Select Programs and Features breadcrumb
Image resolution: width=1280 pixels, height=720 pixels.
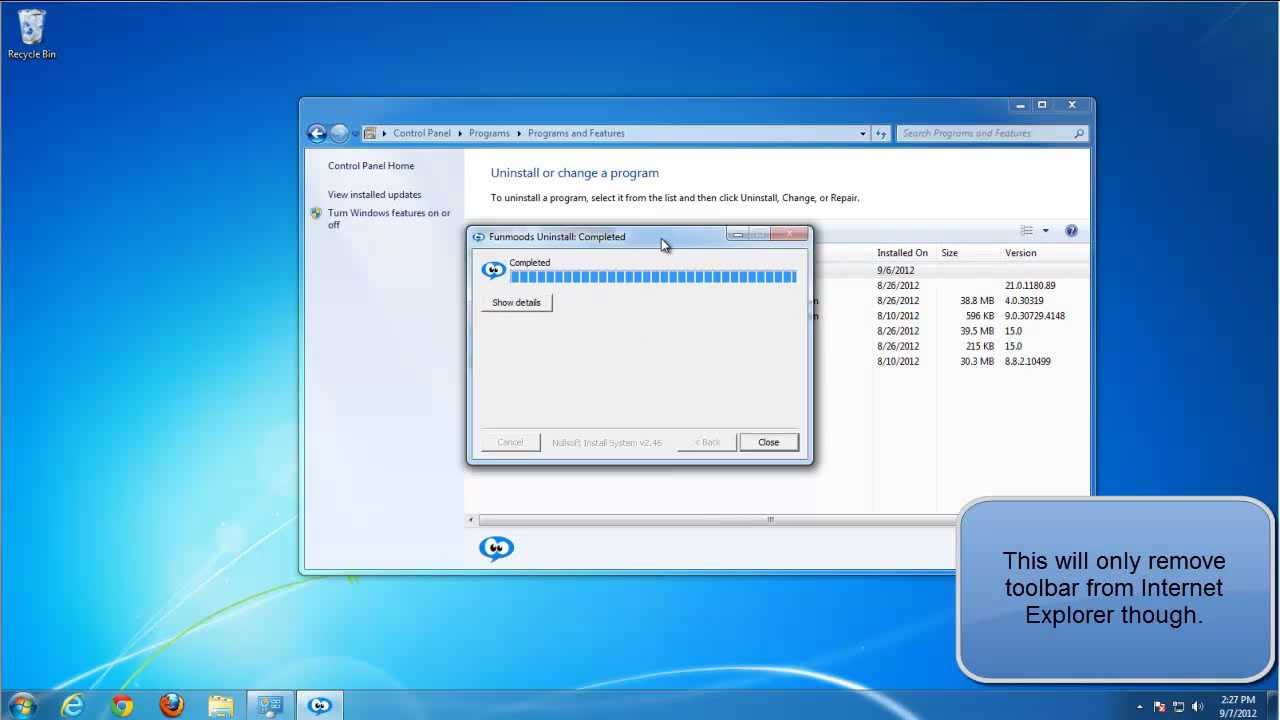tap(576, 133)
